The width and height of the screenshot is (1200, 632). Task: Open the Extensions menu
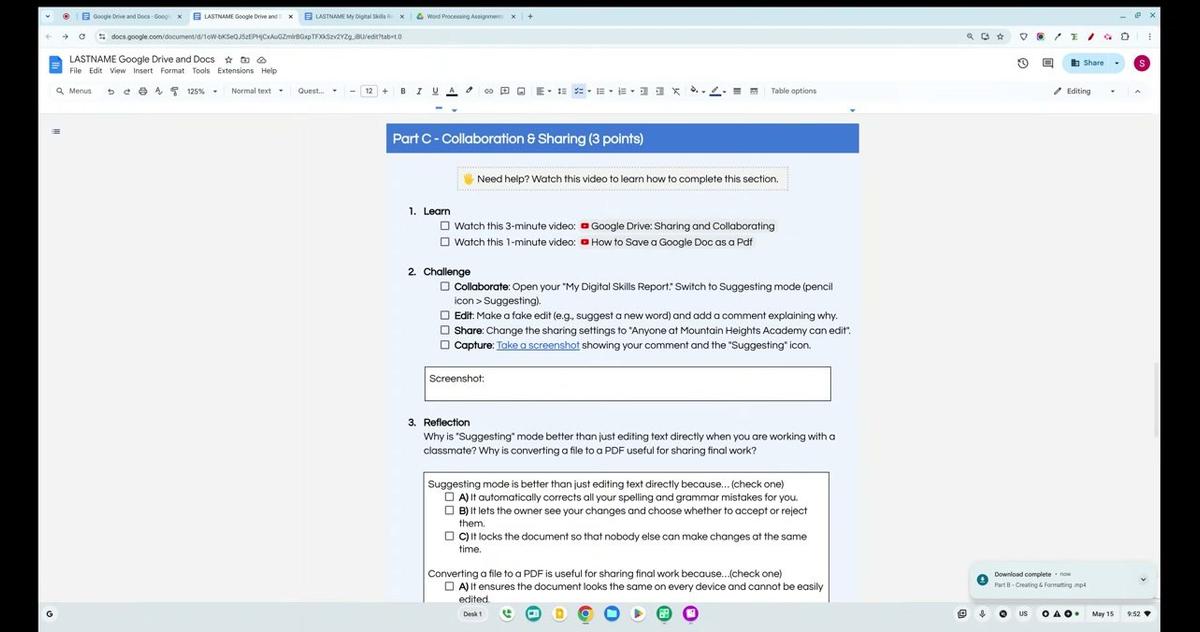tap(236, 71)
